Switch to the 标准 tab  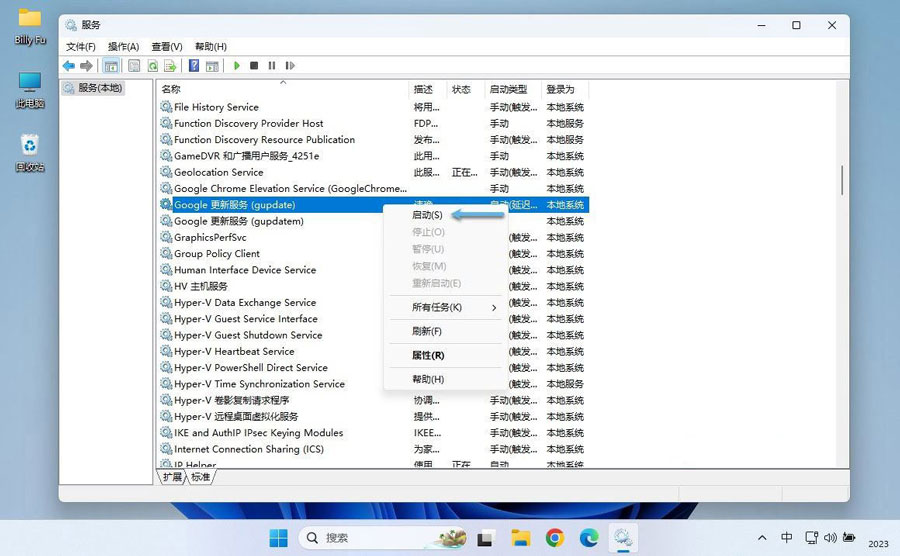(x=201, y=477)
